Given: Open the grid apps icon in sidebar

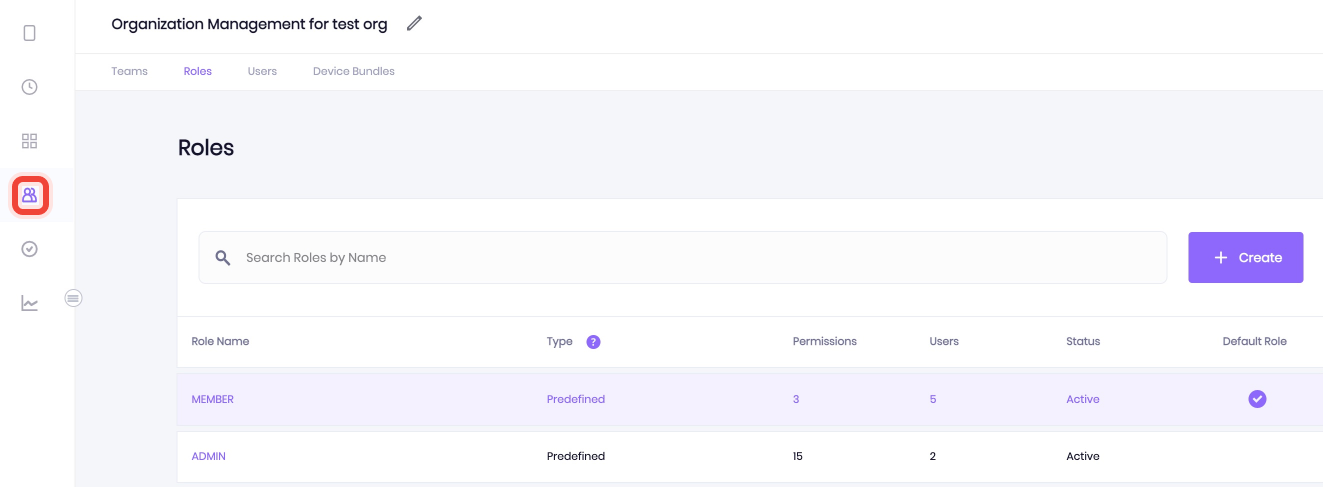Looking at the screenshot, I should coord(29,141).
